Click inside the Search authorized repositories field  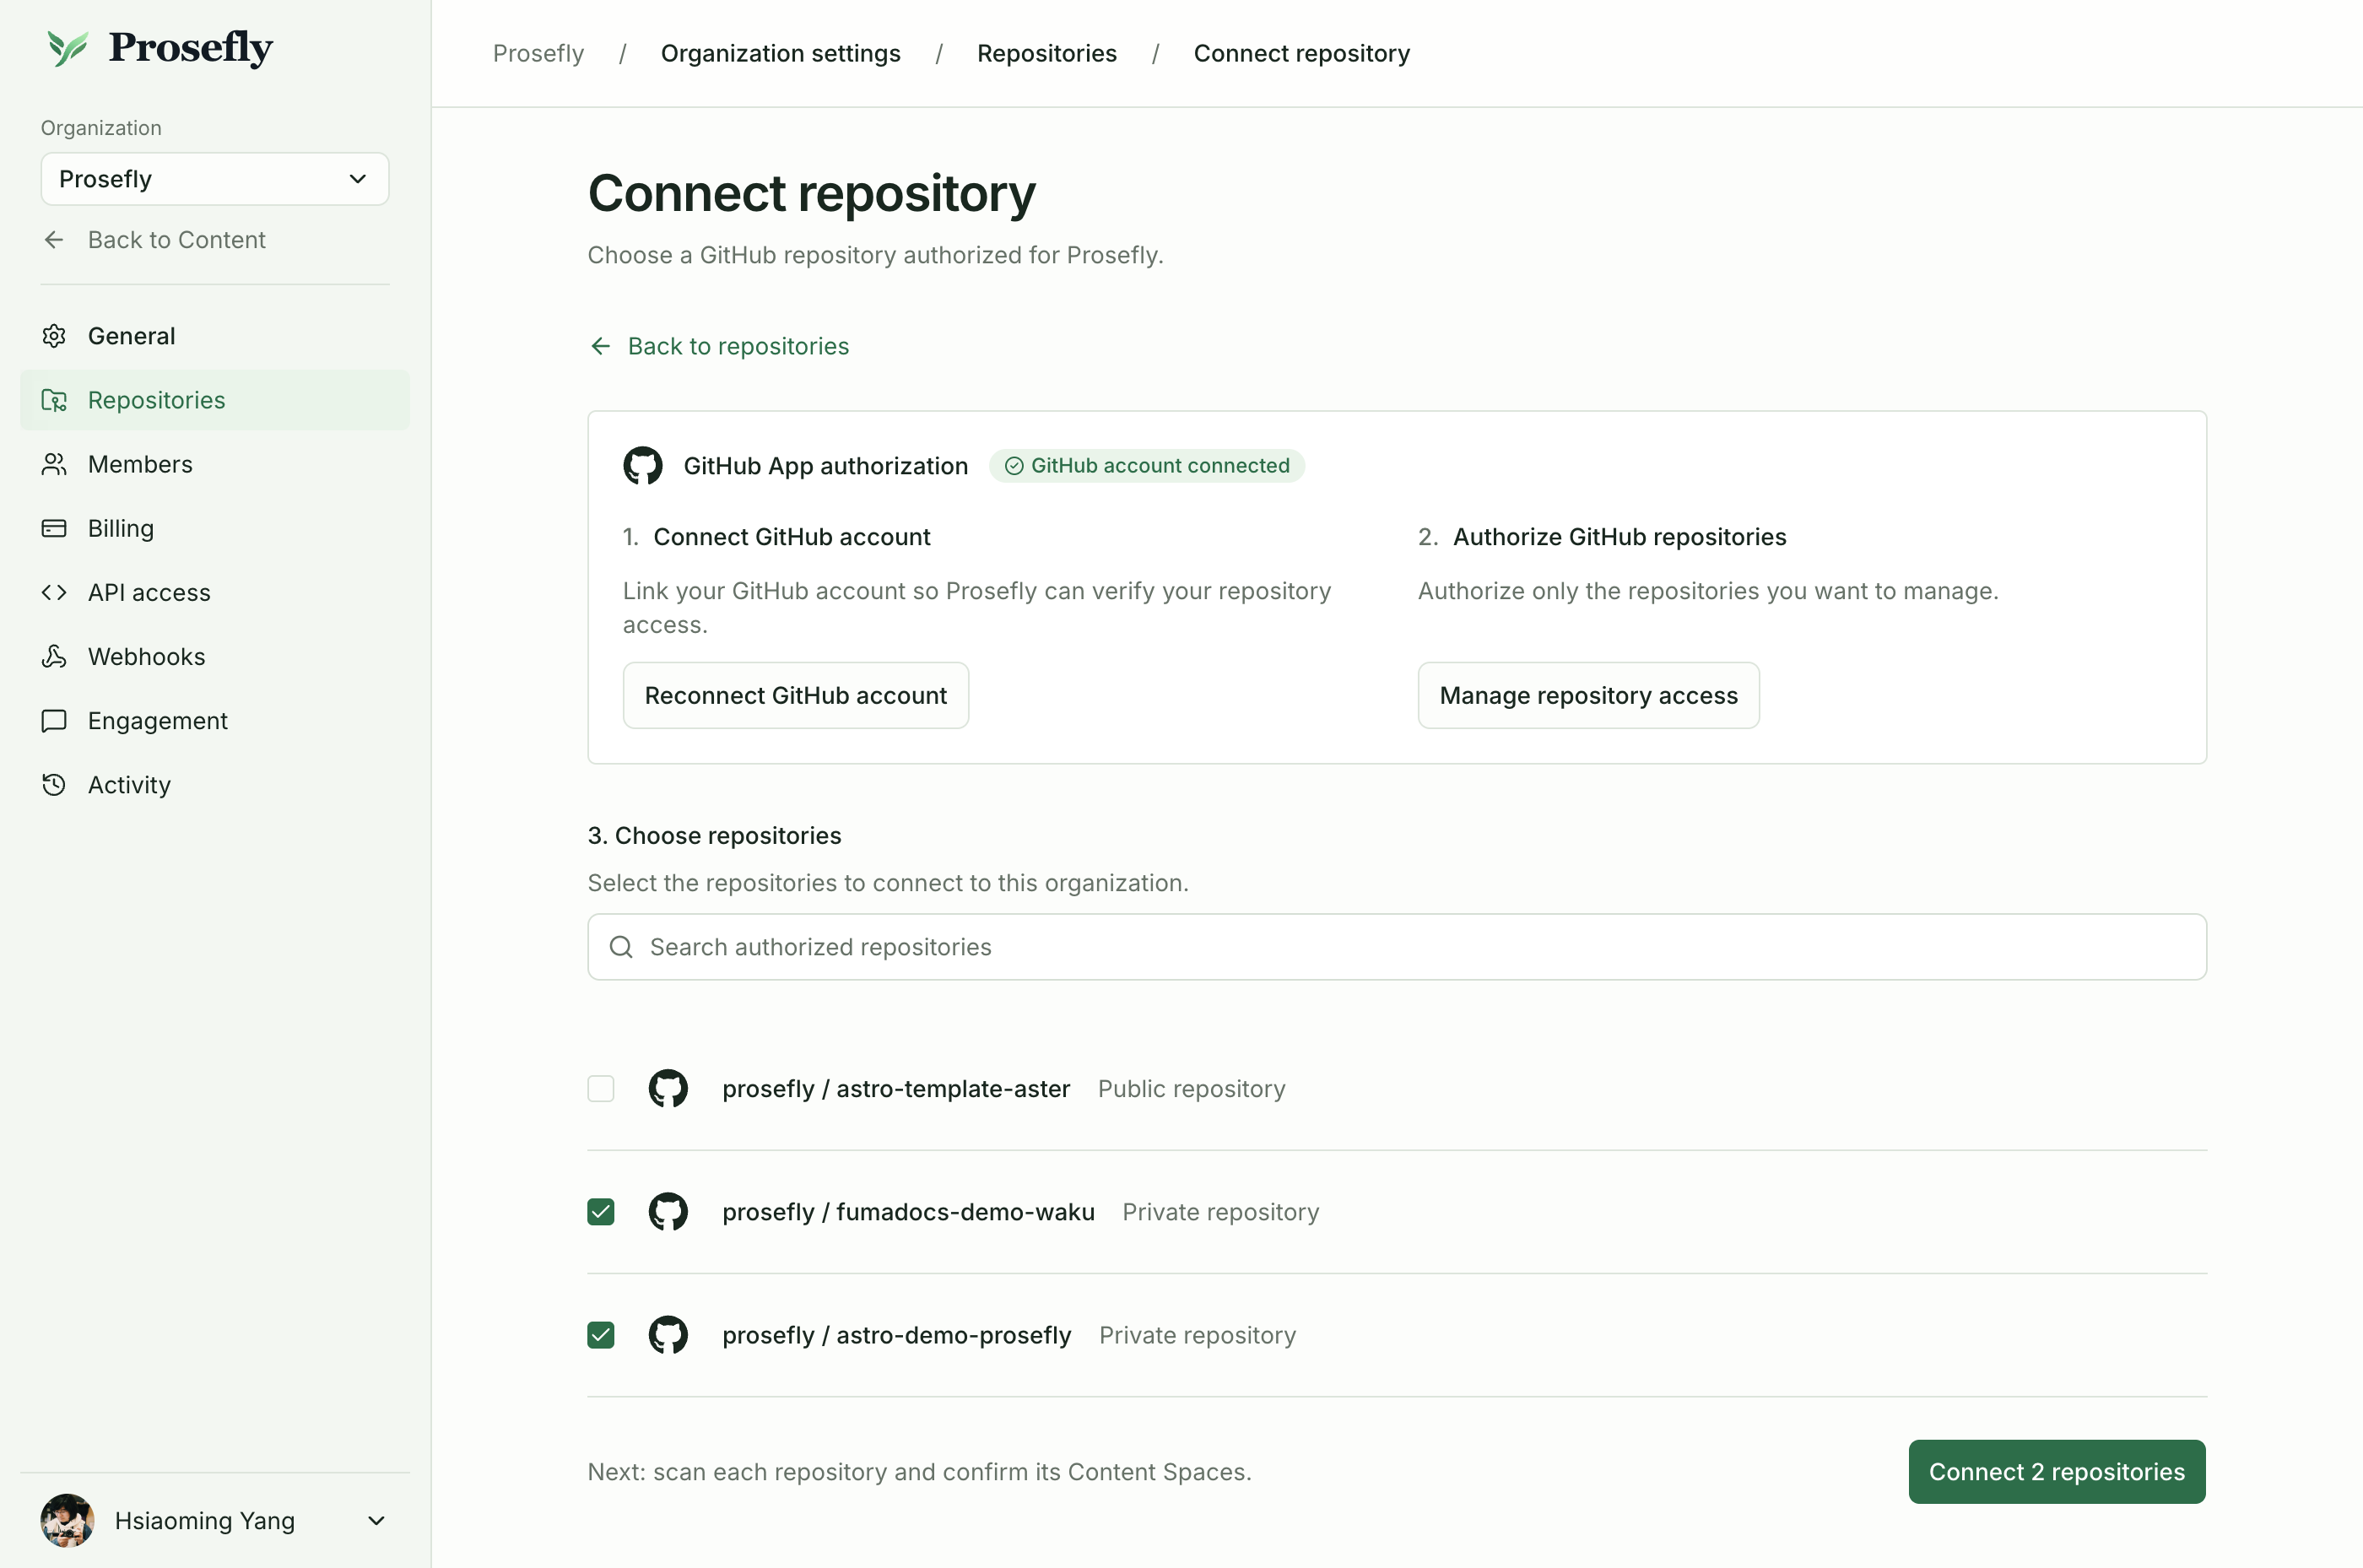tap(1396, 946)
